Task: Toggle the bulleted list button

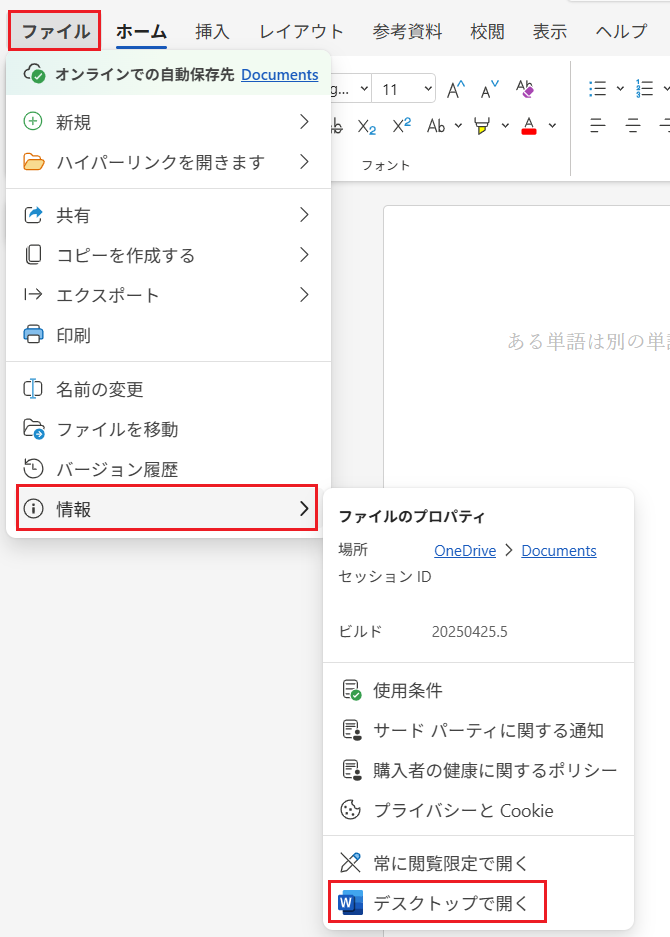Action: click(x=598, y=89)
